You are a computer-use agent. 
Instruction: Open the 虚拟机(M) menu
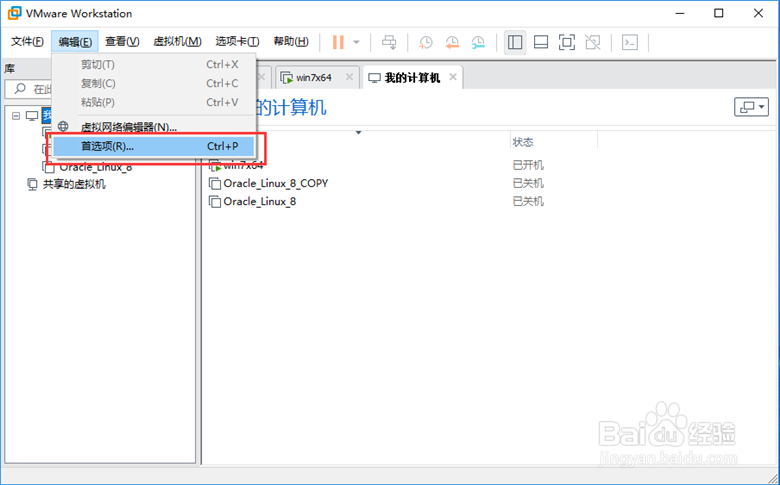point(177,41)
